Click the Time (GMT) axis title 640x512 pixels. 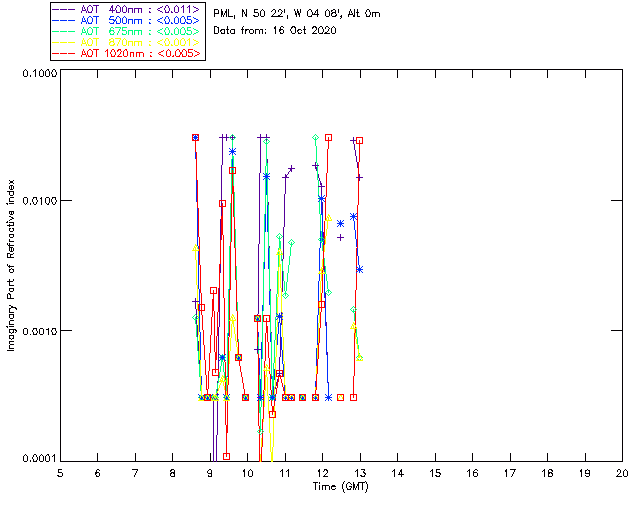pyautogui.click(x=341, y=487)
